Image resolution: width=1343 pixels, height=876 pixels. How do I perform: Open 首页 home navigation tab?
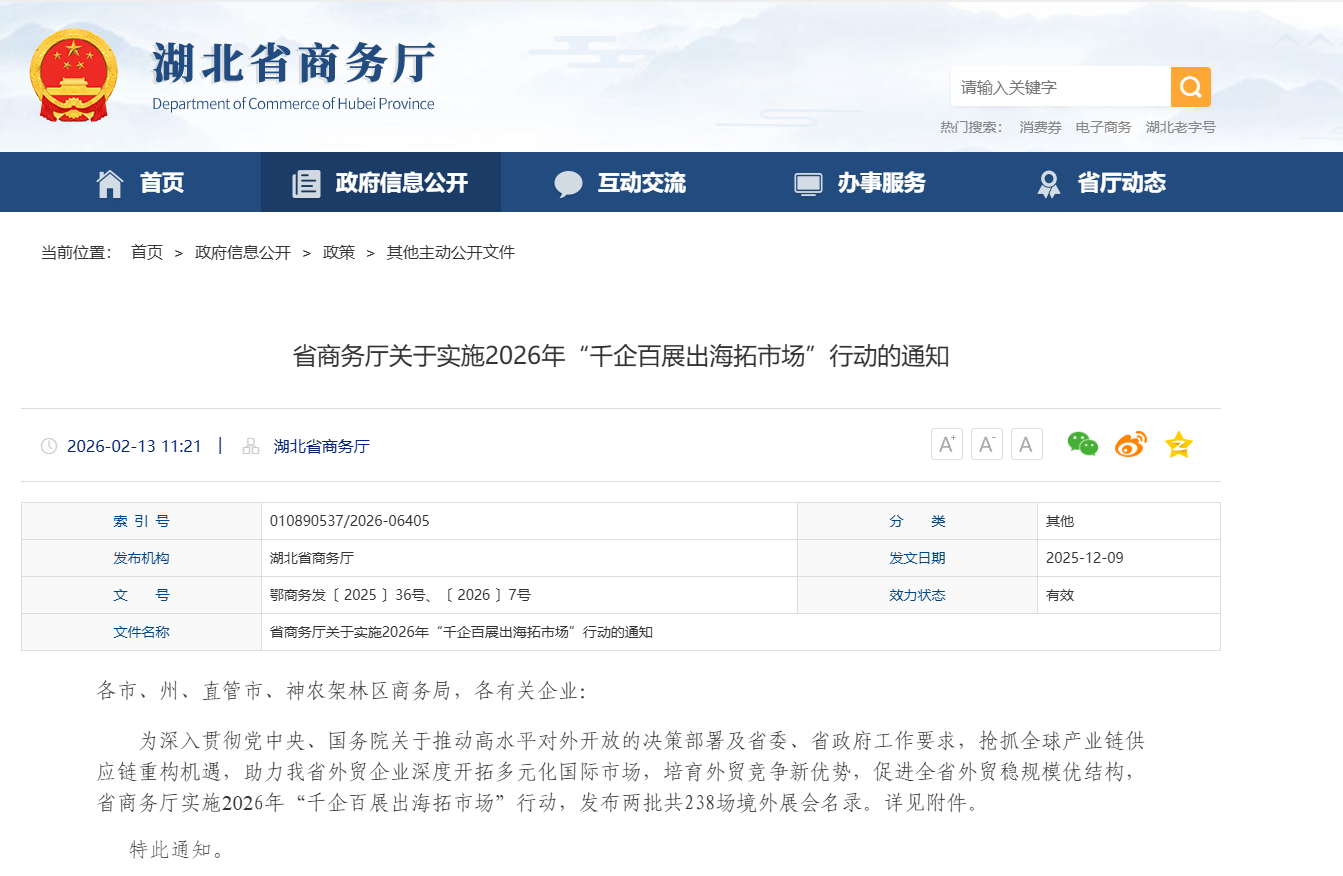coord(140,183)
